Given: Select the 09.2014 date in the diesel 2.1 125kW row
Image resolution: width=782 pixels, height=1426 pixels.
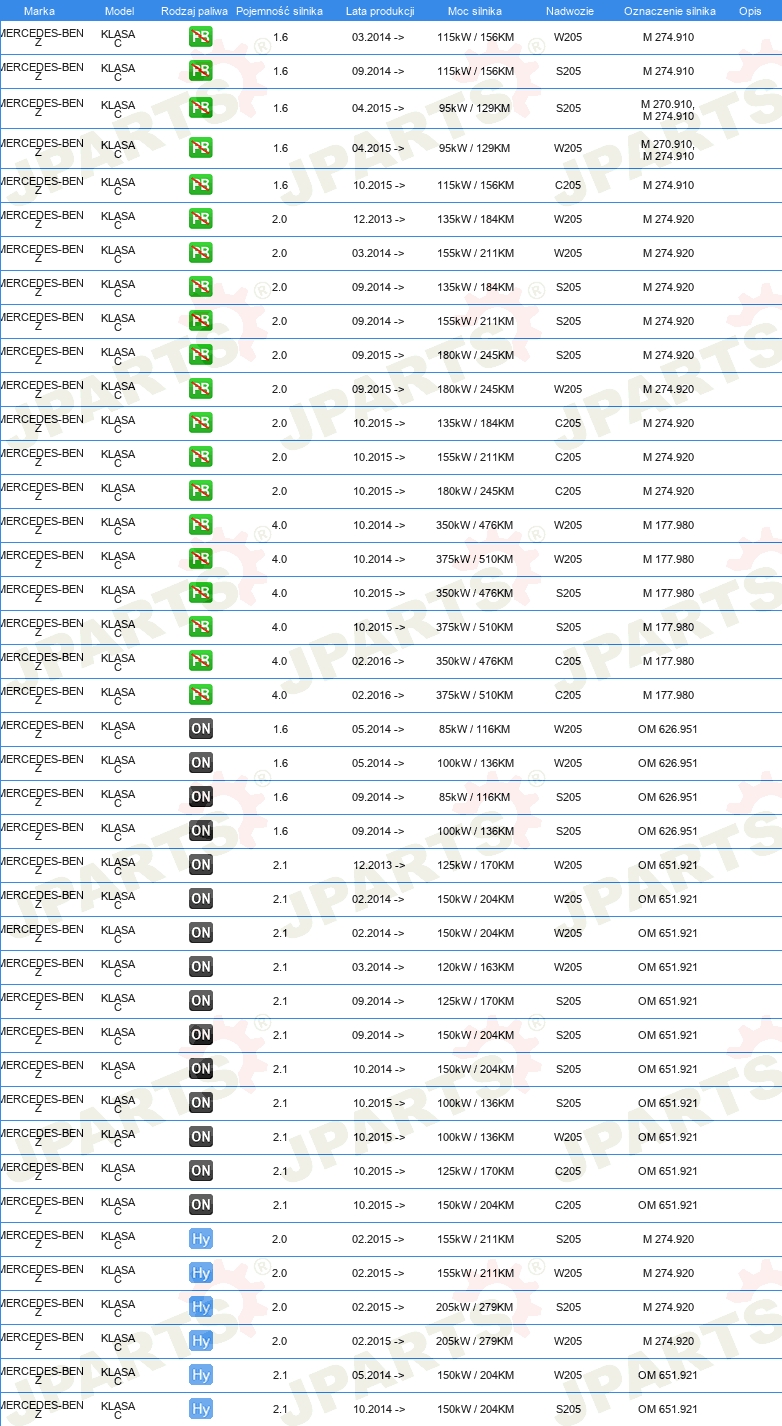Looking at the screenshot, I should click(x=378, y=1001).
